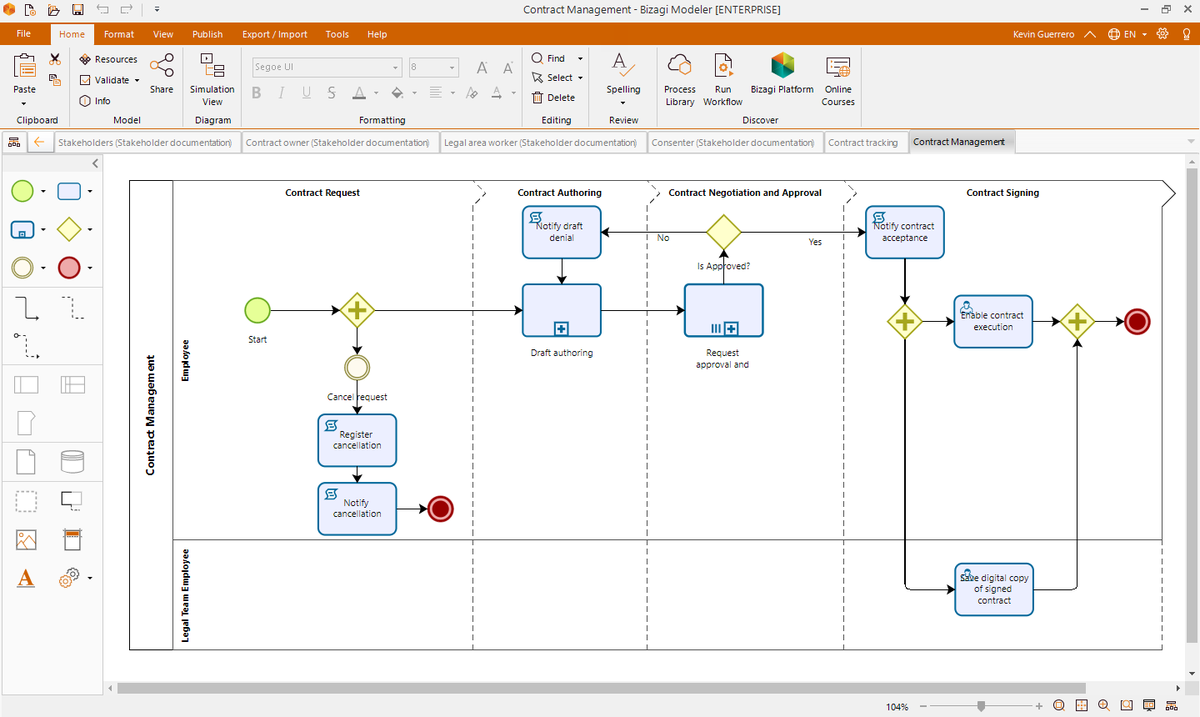Select the Annotation shape in palette
The image size is (1200, 717).
[x=72, y=499]
